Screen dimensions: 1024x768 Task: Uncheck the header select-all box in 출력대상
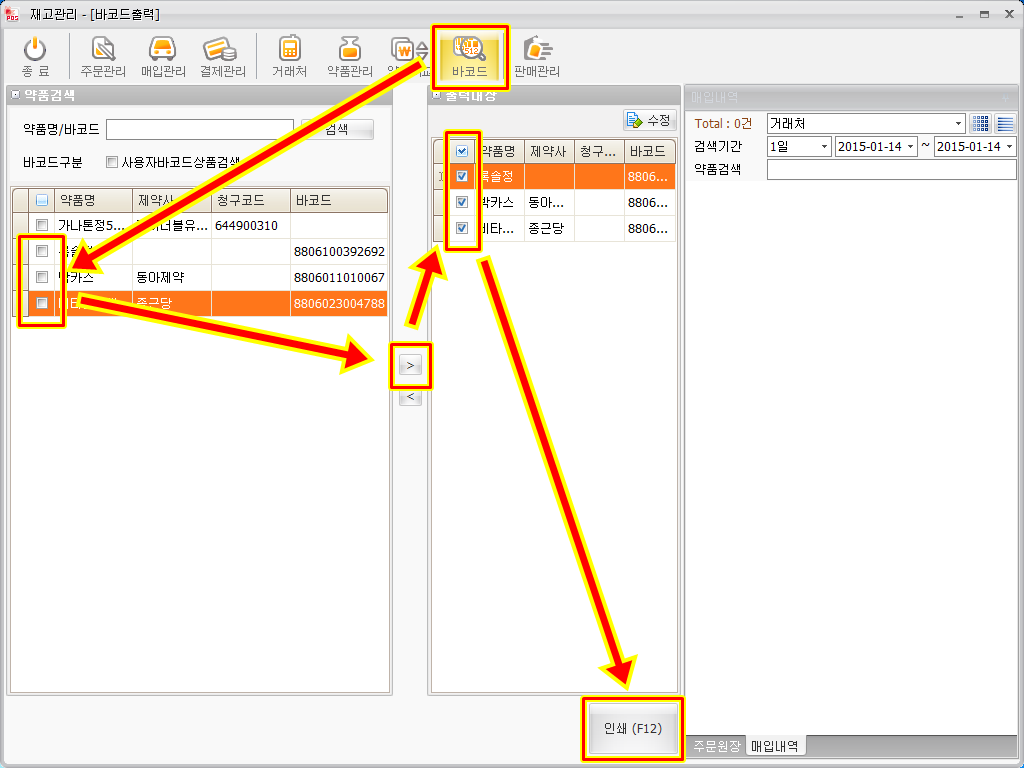coord(461,152)
